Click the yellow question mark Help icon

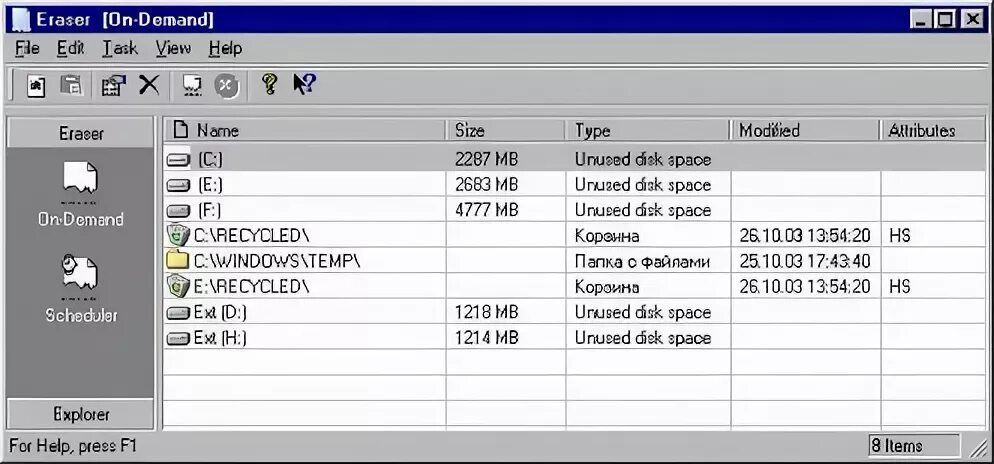tap(268, 85)
